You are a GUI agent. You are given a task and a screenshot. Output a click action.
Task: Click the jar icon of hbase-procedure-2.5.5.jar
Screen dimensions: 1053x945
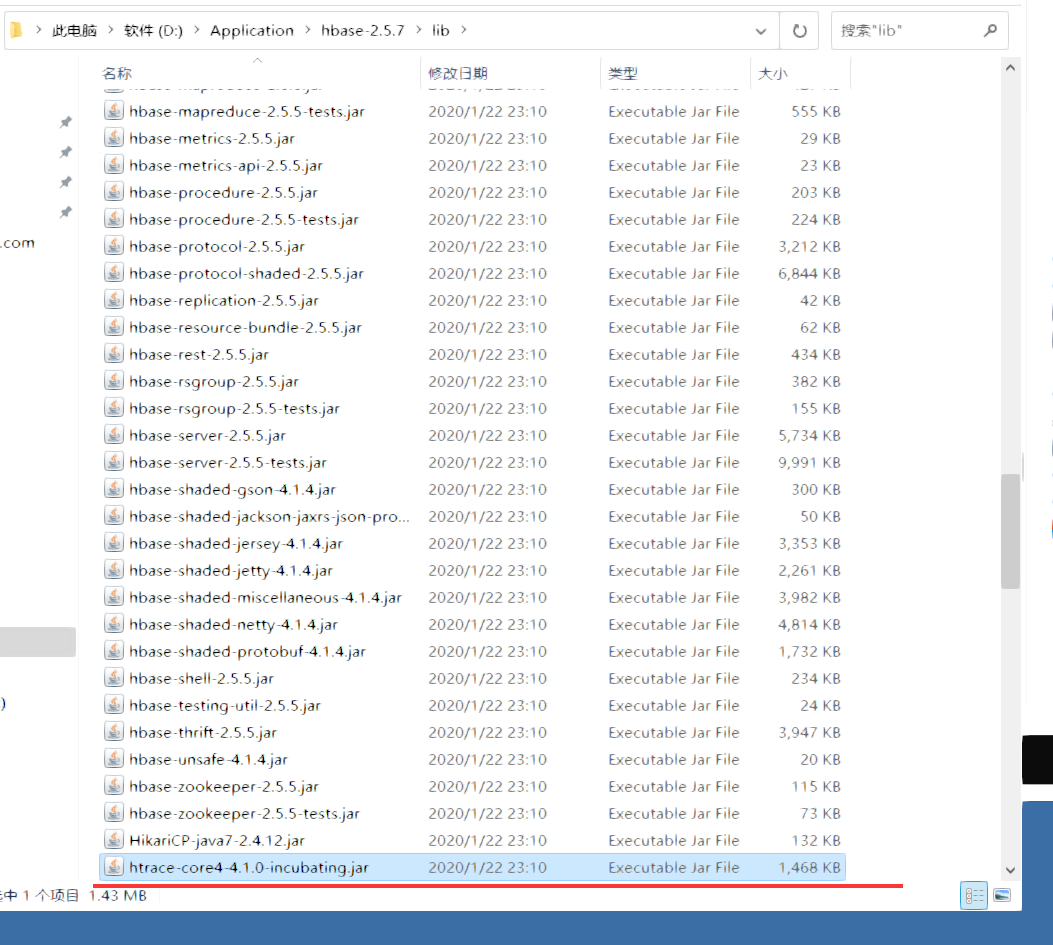[114, 192]
